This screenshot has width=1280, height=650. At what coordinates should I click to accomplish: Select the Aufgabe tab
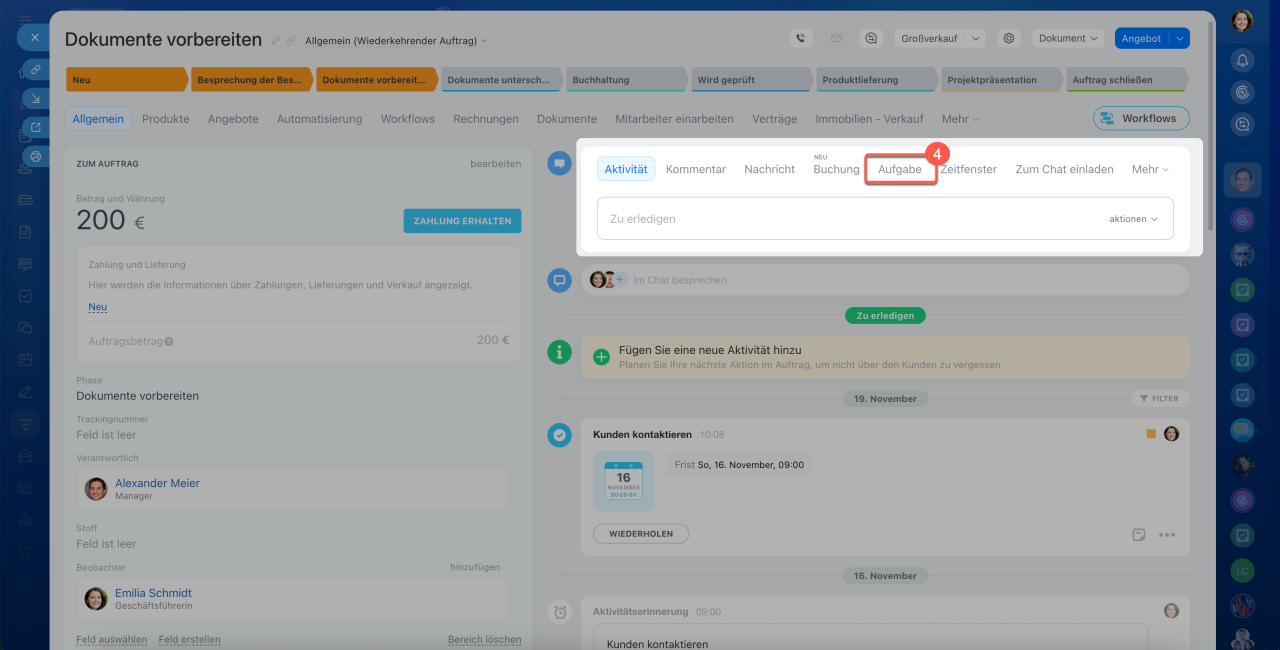pyautogui.click(x=900, y=169)
